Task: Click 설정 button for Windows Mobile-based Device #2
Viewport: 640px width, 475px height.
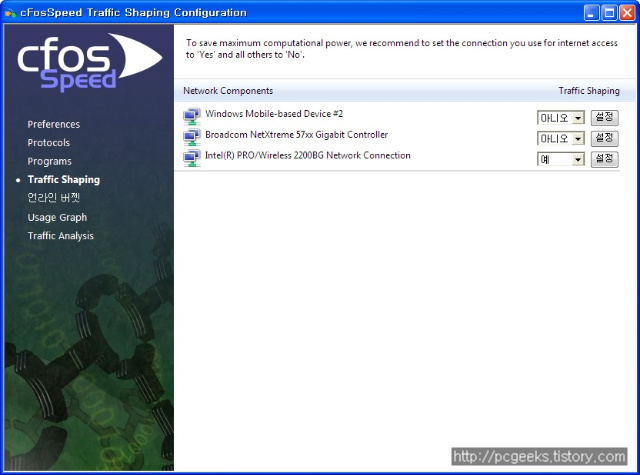Action: (605, 118)
